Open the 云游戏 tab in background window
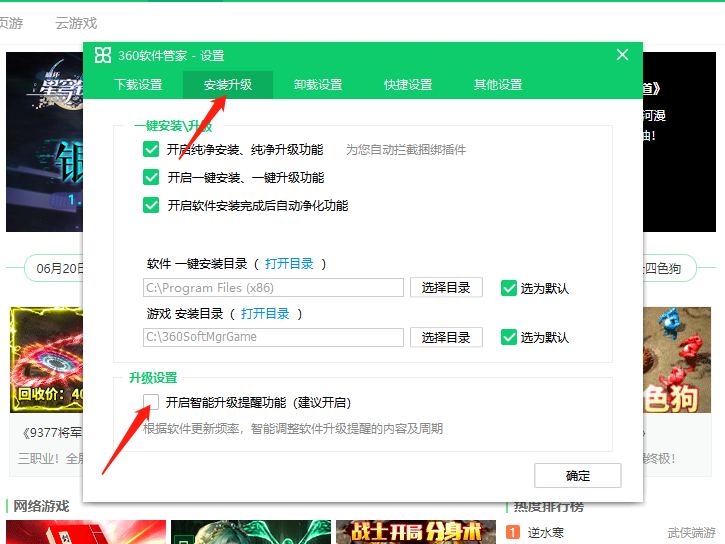Viewport: 725px width, 544px height. 76,23
